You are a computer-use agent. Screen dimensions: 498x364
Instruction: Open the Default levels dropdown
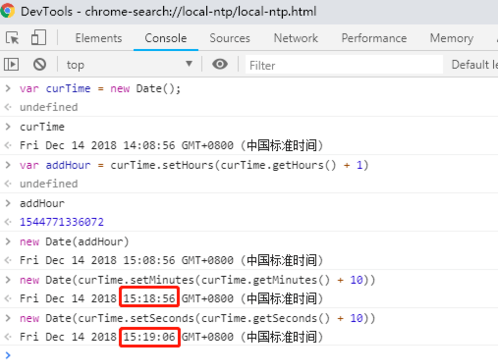474,64
